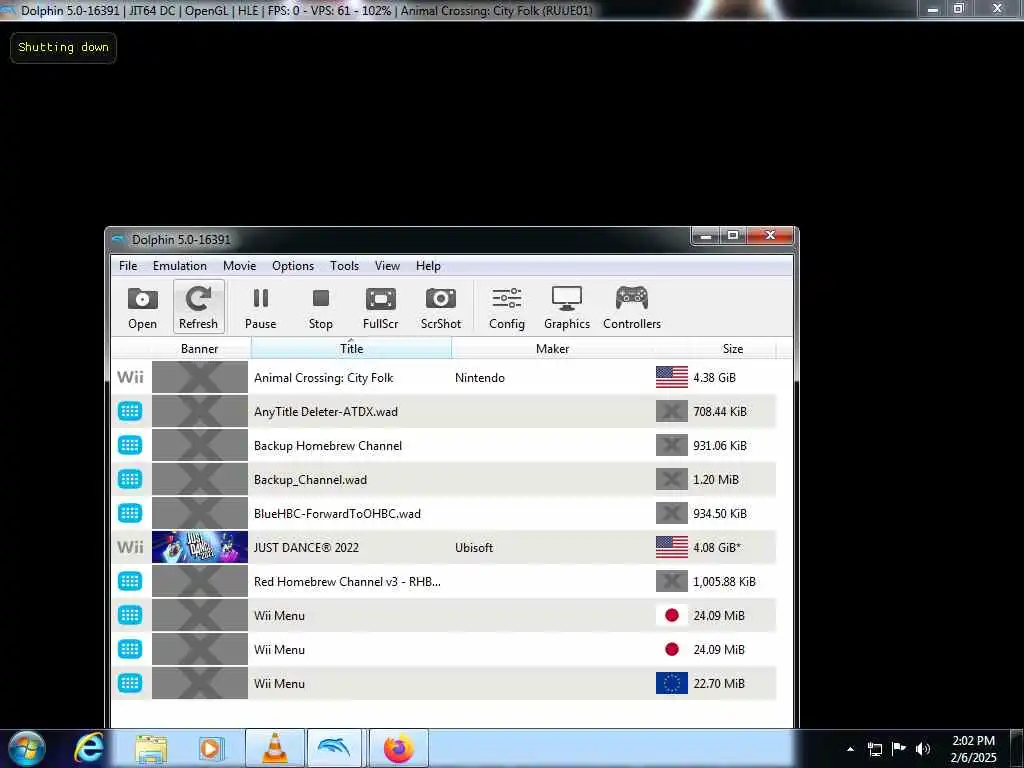Click the volume speaker tray icon
Image resolution: width=1024 pixels, height=768 pixels.
click(x=922, y=748)
